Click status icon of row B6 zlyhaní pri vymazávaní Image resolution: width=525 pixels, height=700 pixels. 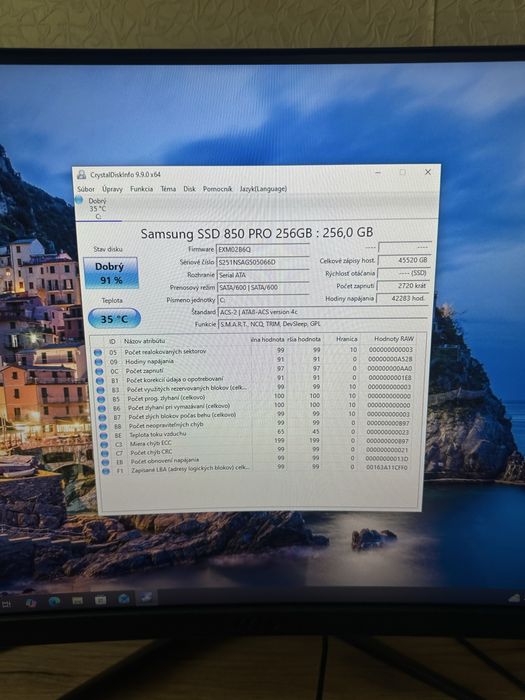(x=102, y=408)
